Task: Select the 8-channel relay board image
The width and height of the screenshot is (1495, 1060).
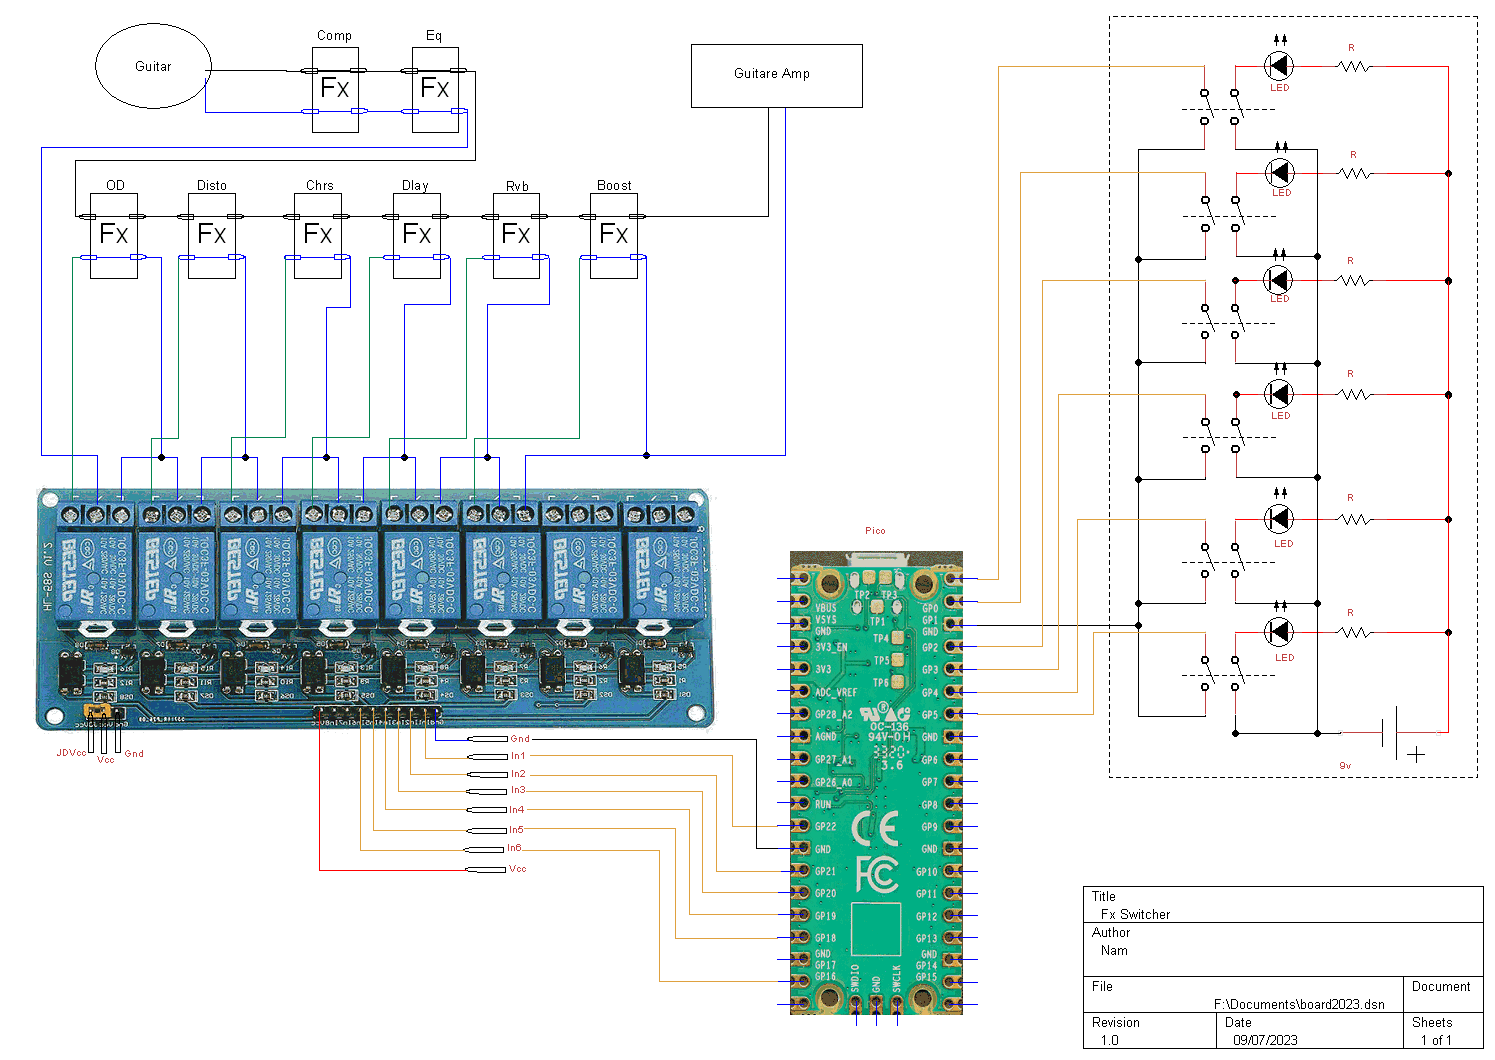Action: (376, 608)
